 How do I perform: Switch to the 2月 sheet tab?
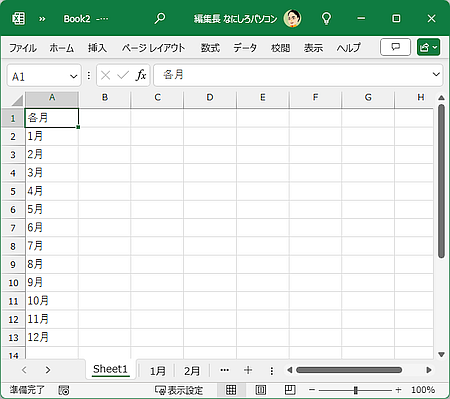tap(192, 371)
